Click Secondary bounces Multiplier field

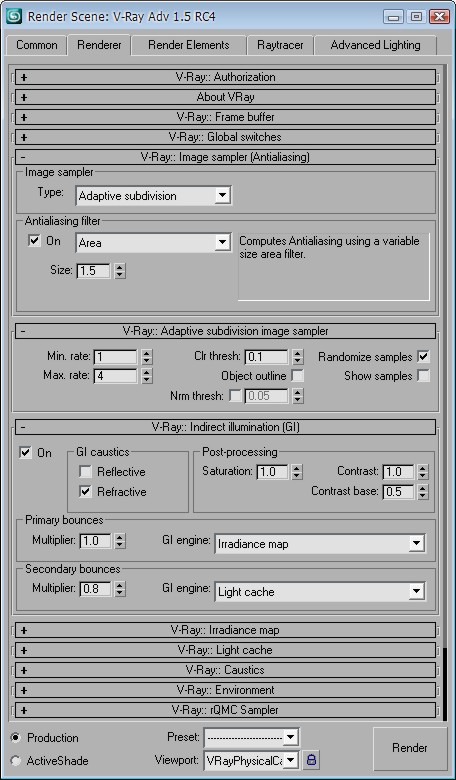[95, 589]
